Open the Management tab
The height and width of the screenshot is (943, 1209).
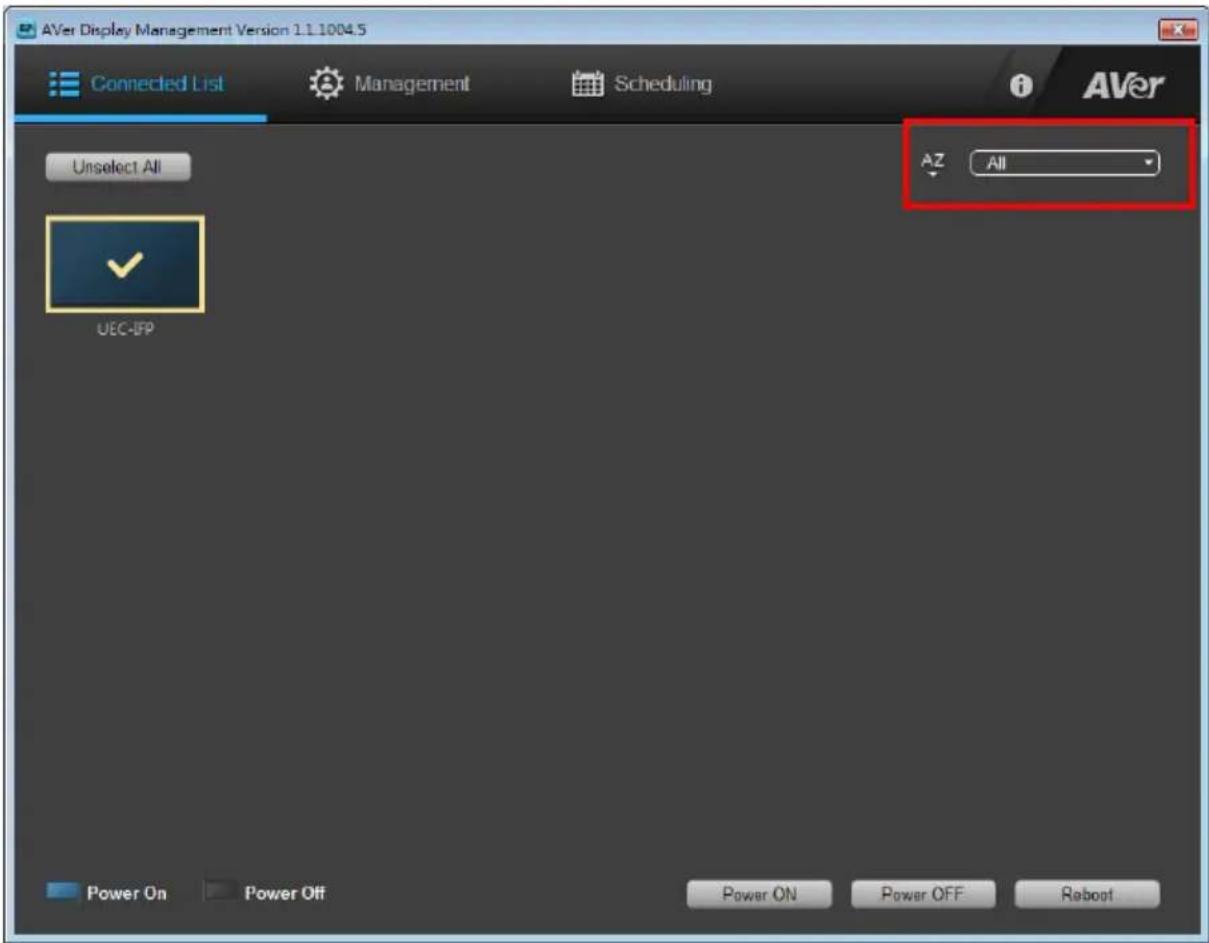click(389, 84)
